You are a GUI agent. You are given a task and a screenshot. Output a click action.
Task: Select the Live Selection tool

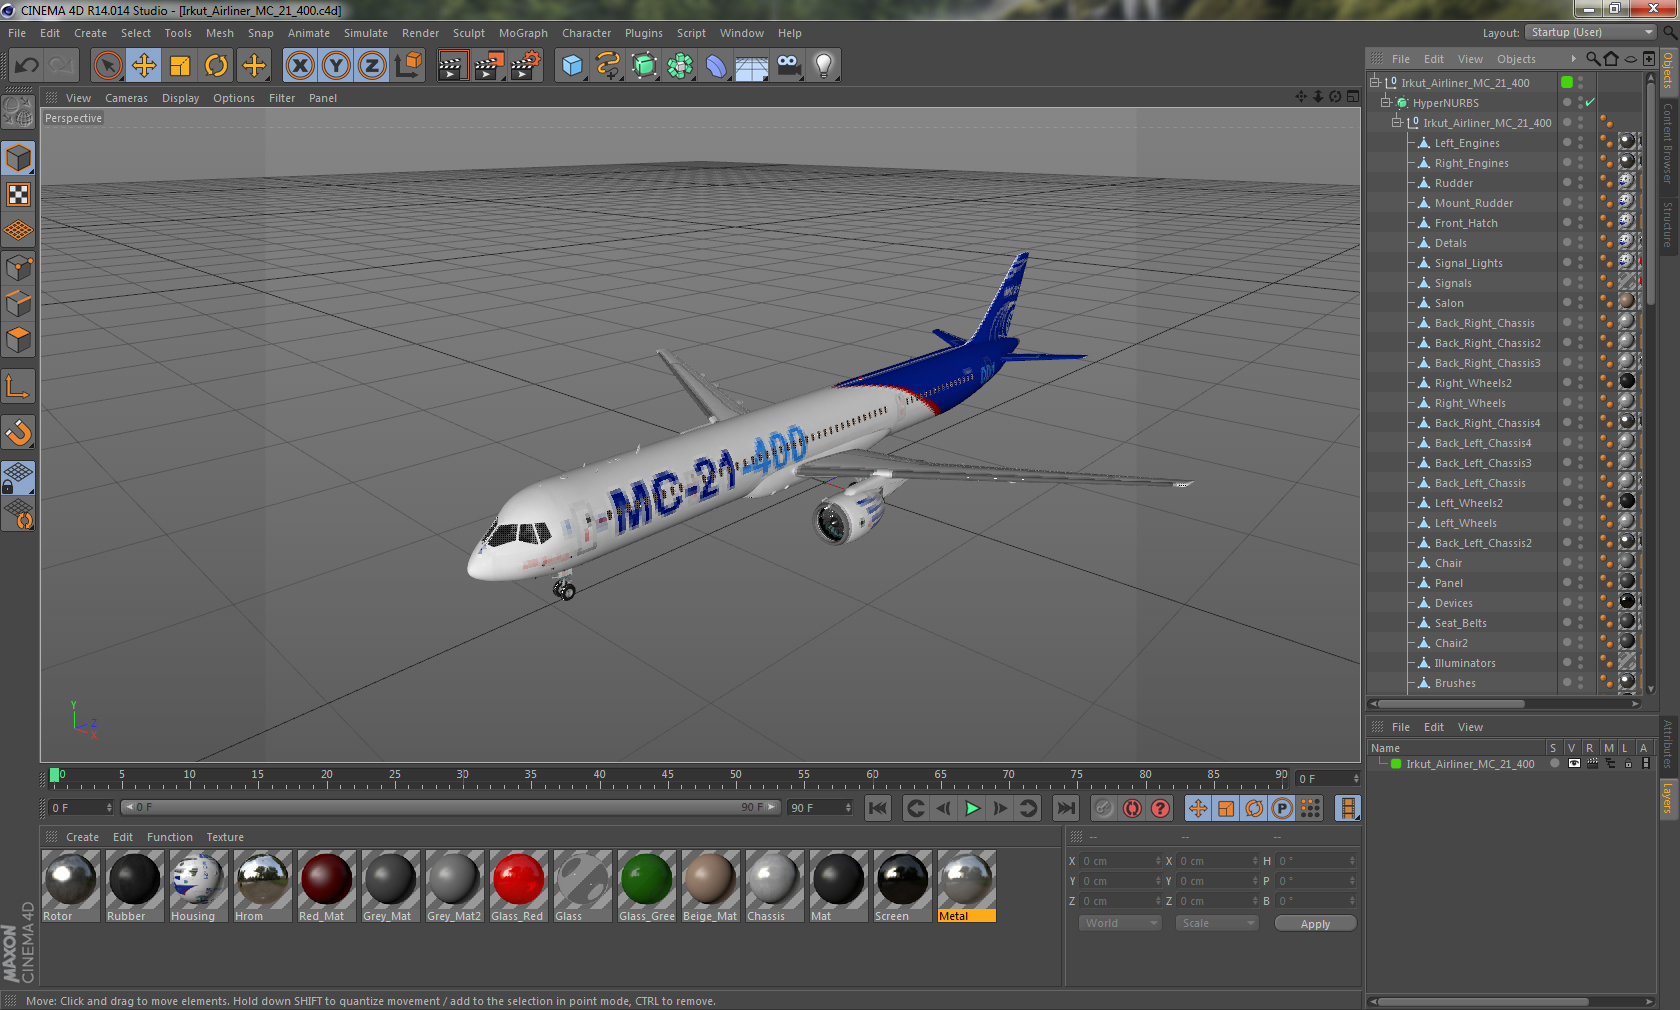[107, 66]
